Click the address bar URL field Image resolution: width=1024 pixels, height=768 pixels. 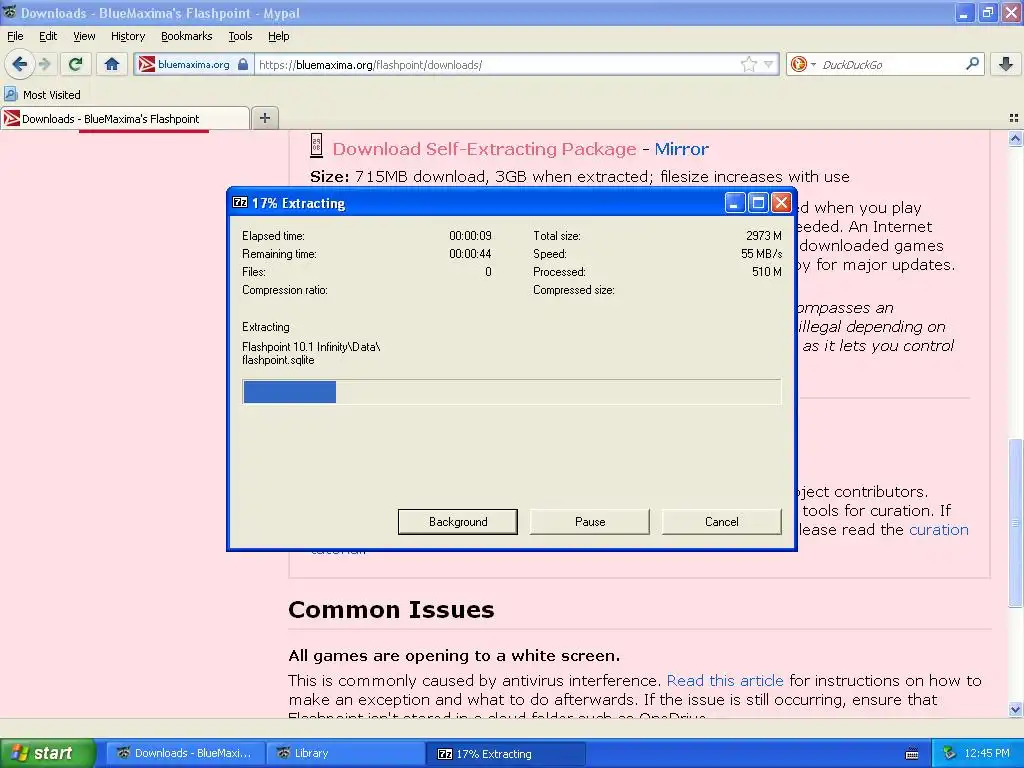496,65
